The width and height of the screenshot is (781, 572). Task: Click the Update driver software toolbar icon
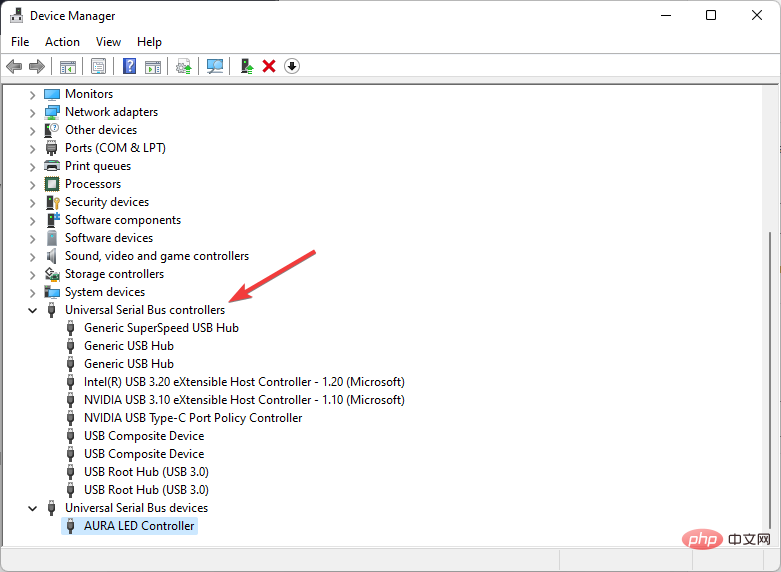[x=183, y=66]
